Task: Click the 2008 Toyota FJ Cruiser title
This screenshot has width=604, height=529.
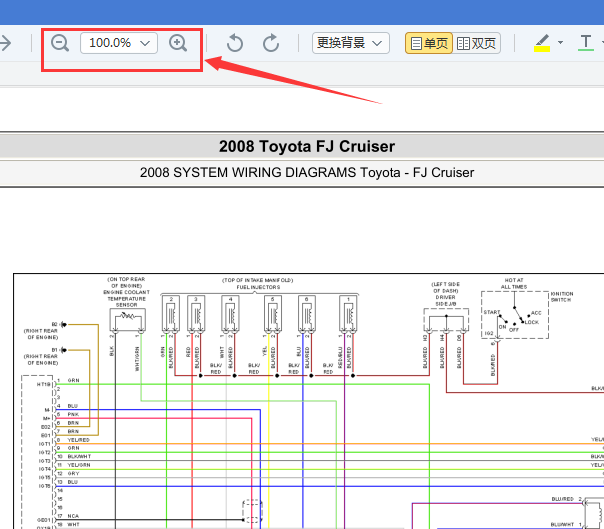Action: pos(307,146)
